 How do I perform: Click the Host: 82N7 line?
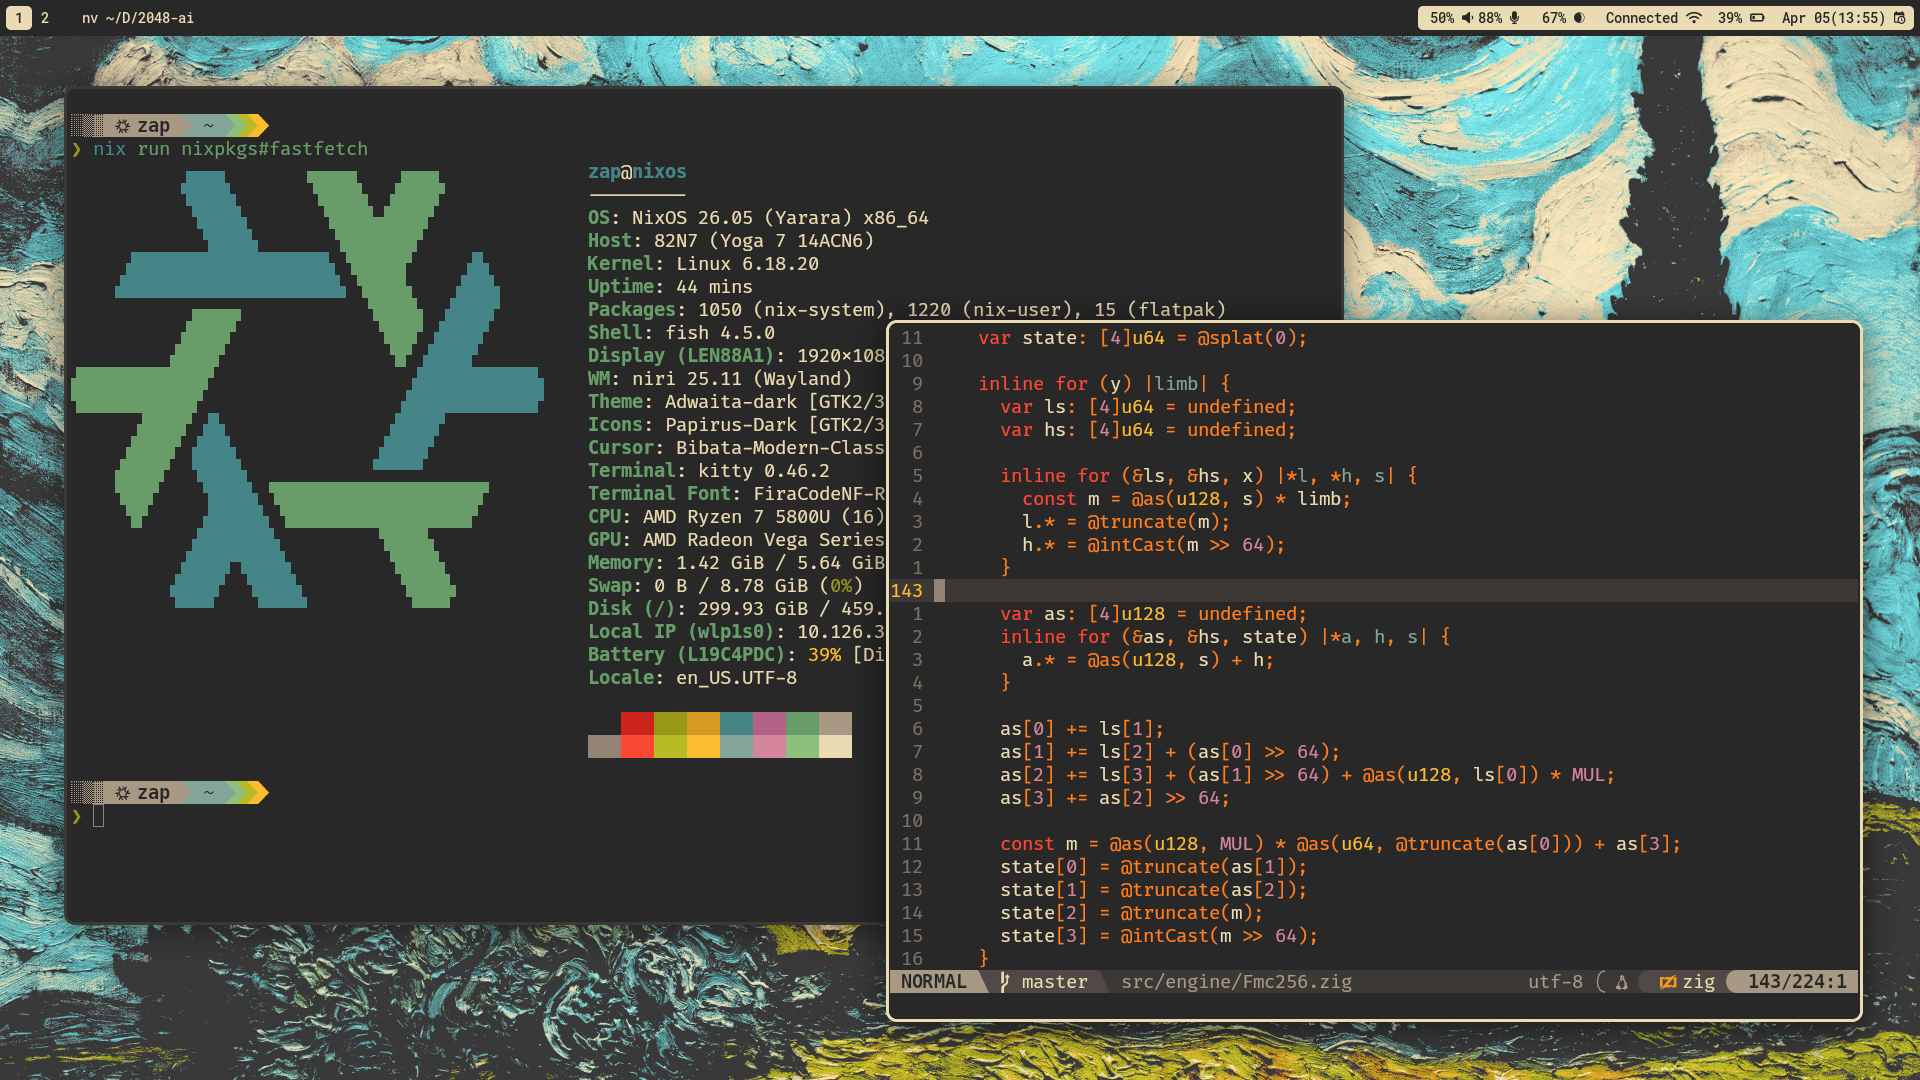[731, 241]
